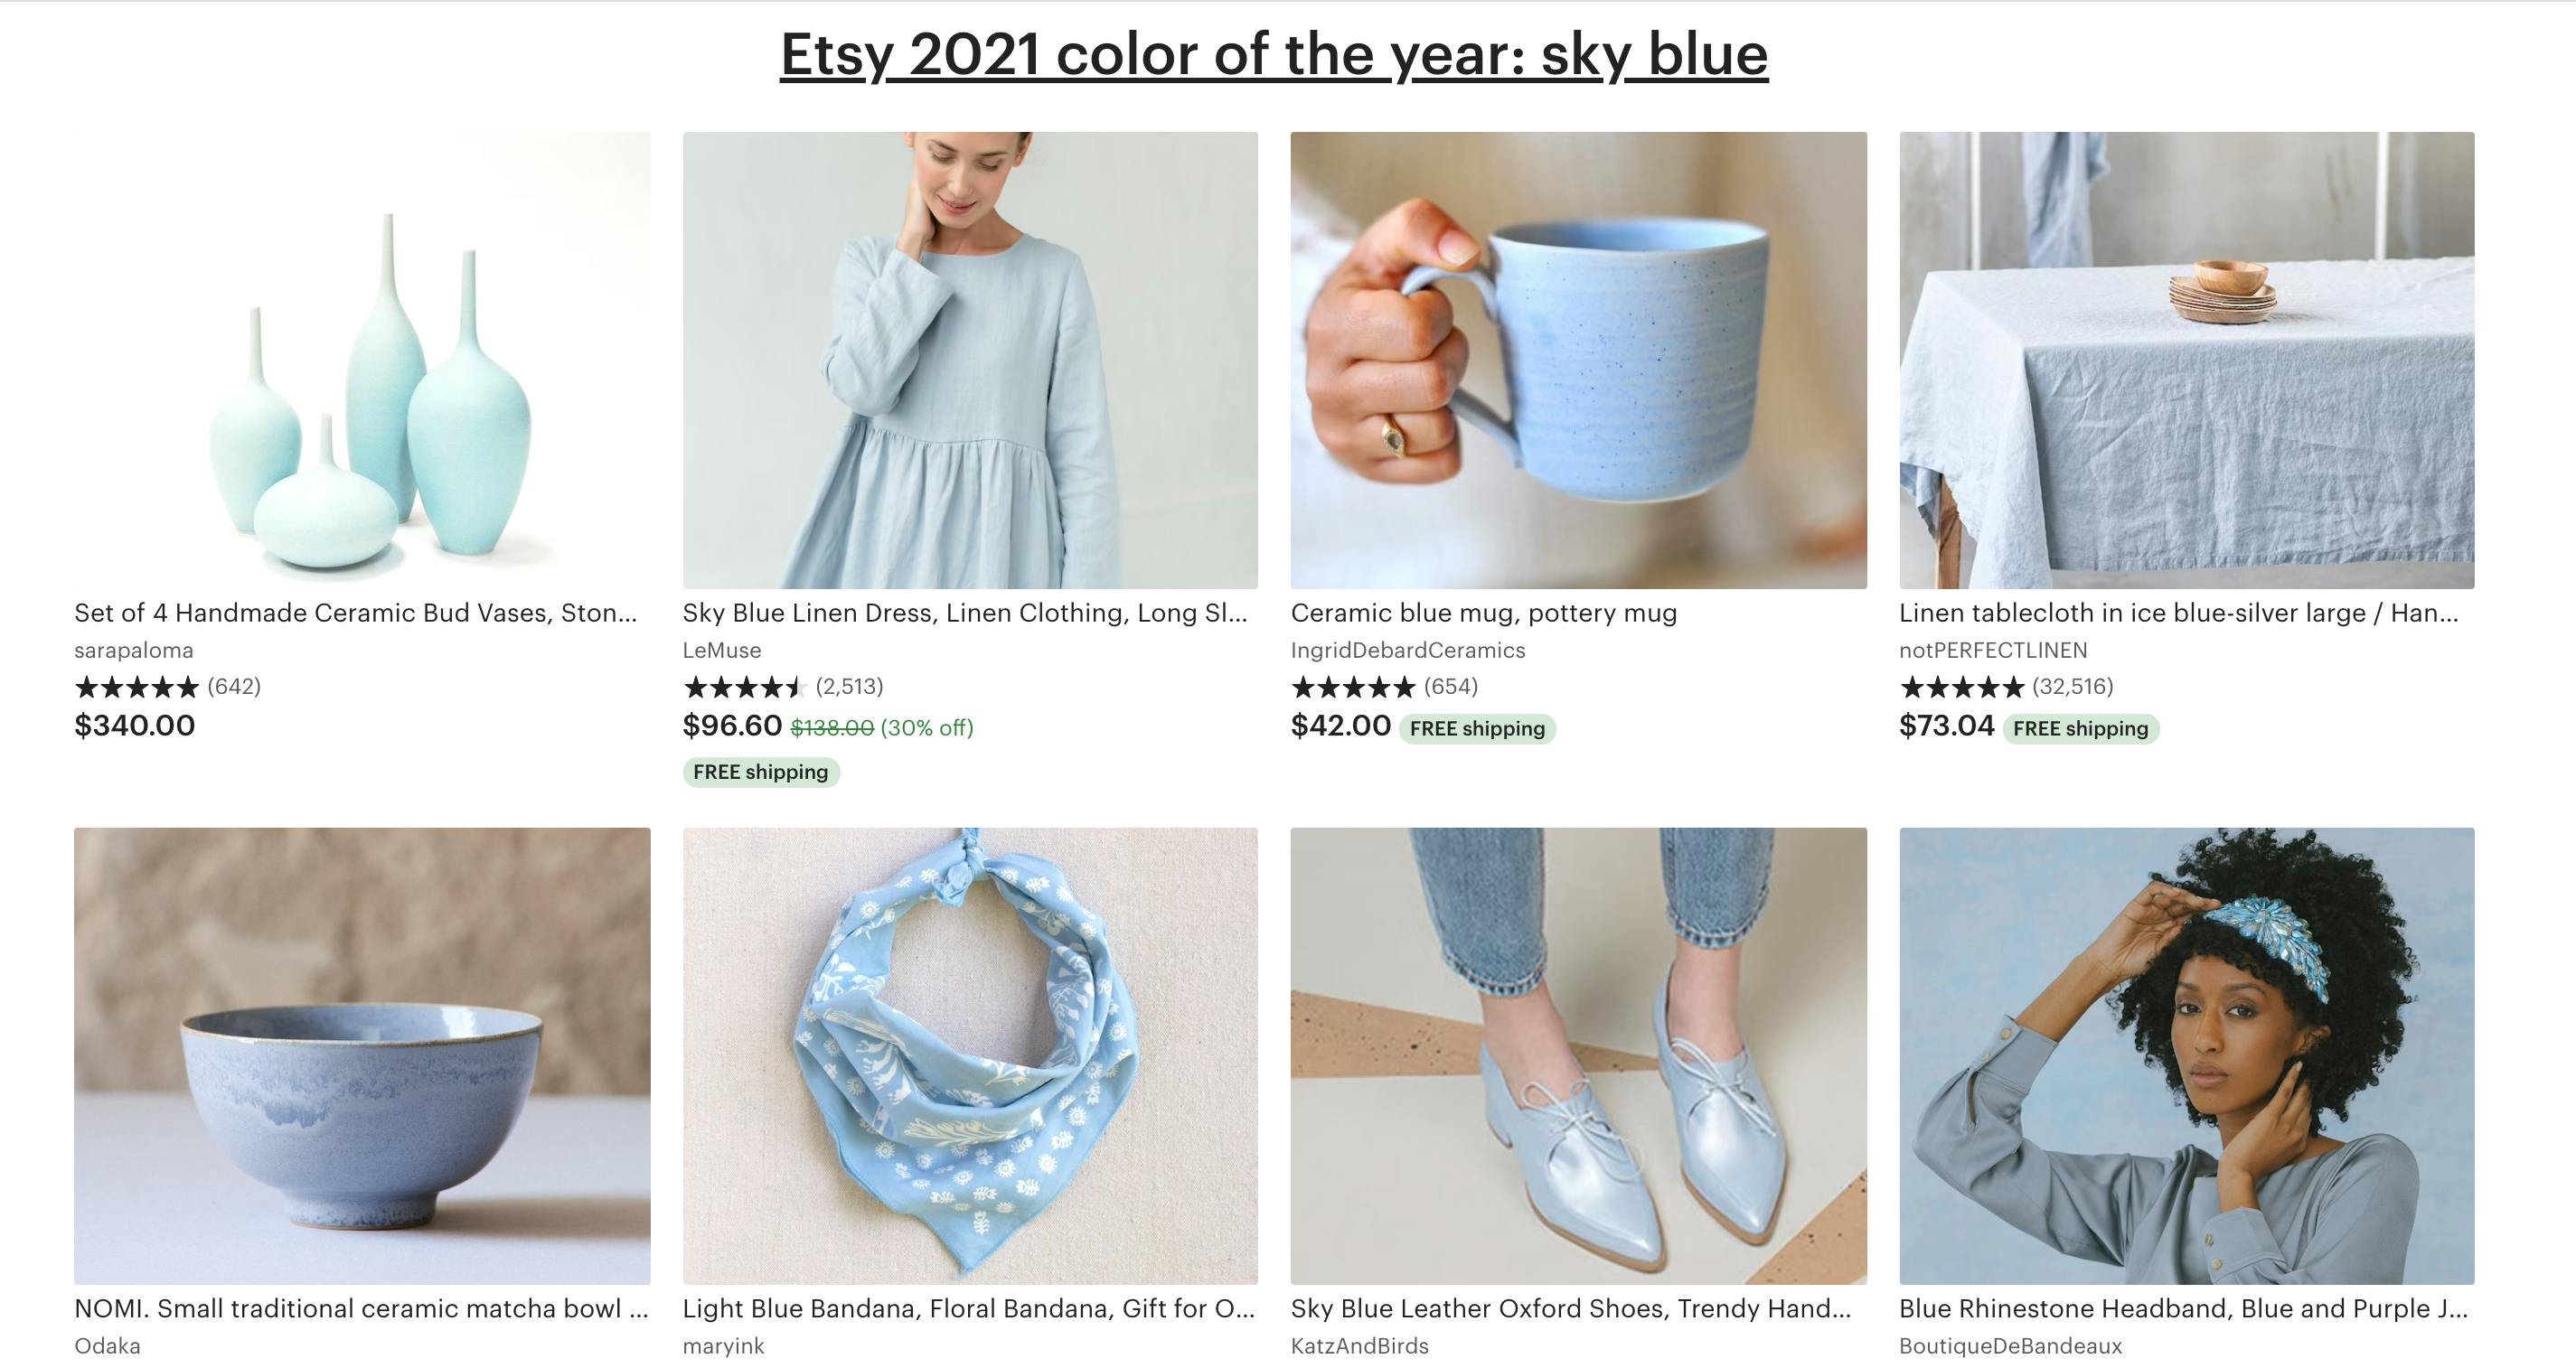Click the Set of 4 Handmade Ceramic Bud Vases title
This screenshot has height=1368, width=2576.
355,613
